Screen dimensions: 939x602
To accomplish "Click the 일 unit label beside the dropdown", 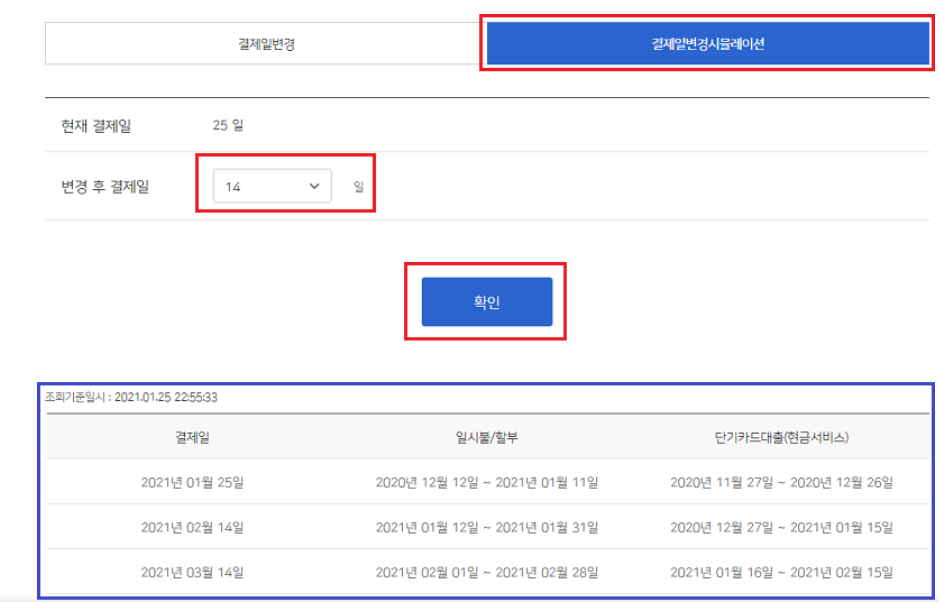I will click(x=357, y=185).
